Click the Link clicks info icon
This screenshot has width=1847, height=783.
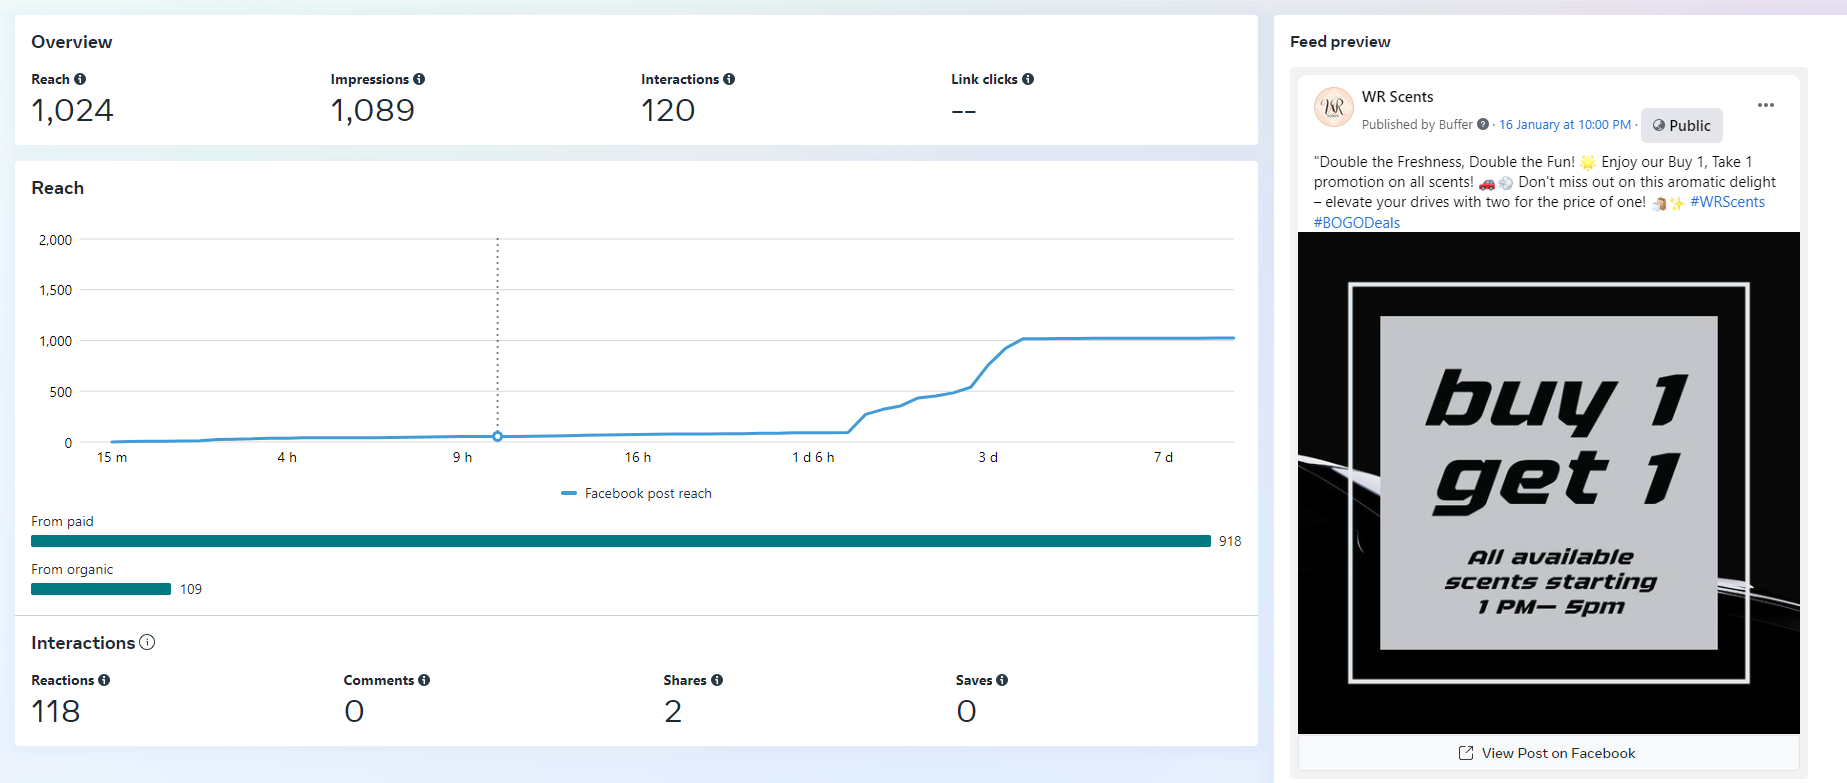(x=1028, y=79)
